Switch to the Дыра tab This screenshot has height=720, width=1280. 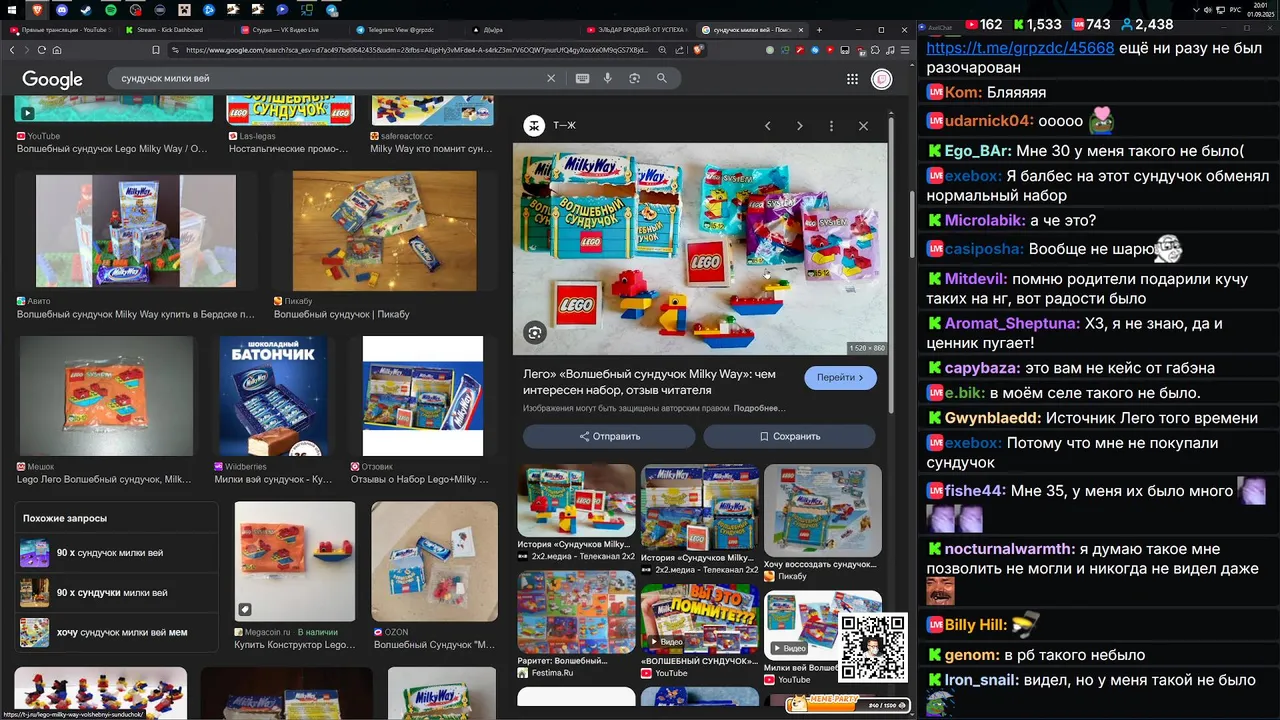coord(522,30)
